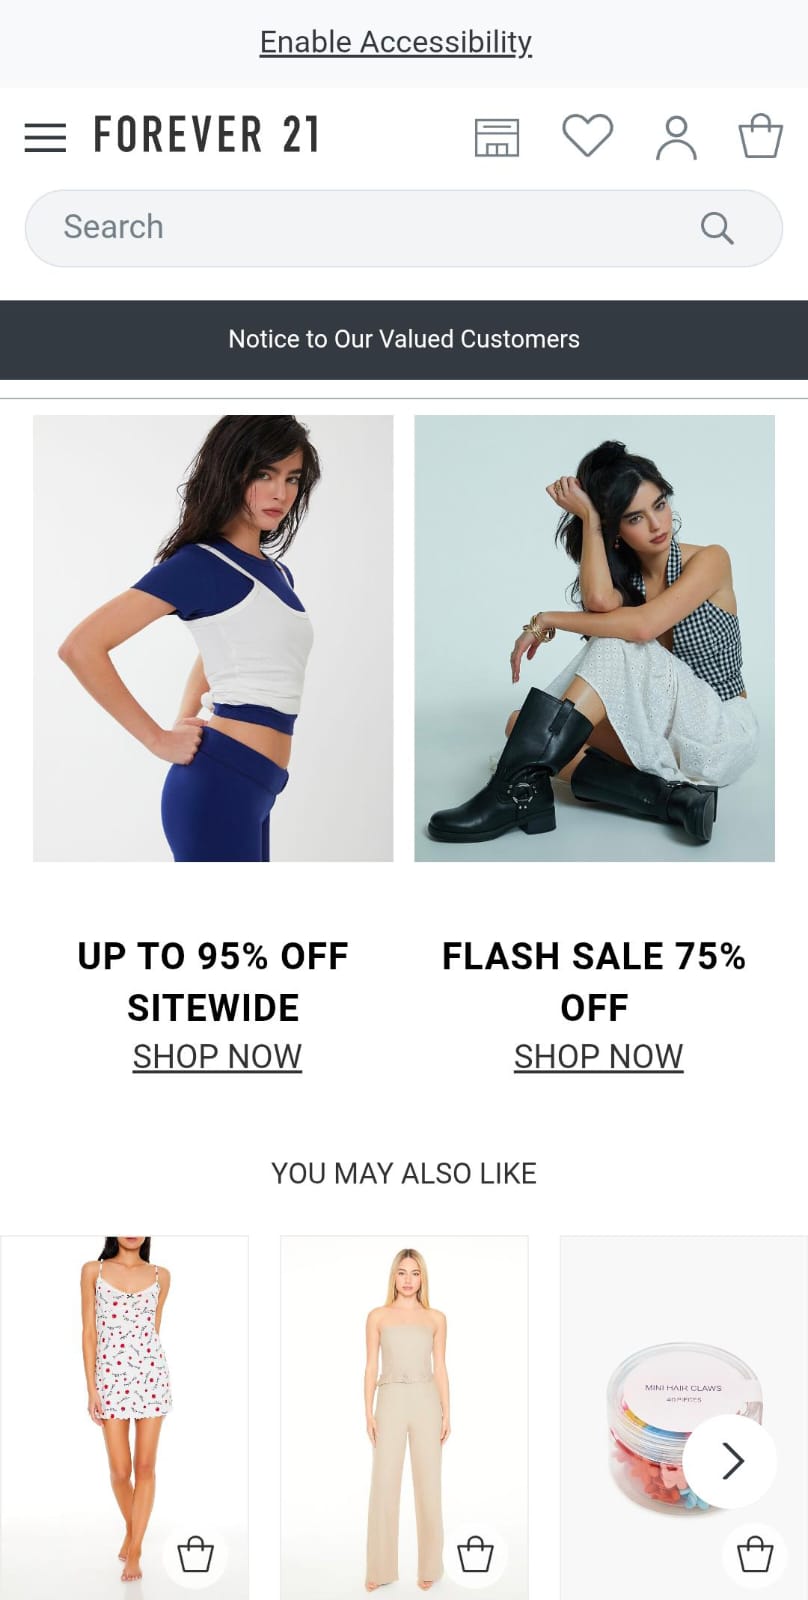Click the Enable Accessibility link
This screenshot has width=808, height=1600.
[x=396, y=42]
